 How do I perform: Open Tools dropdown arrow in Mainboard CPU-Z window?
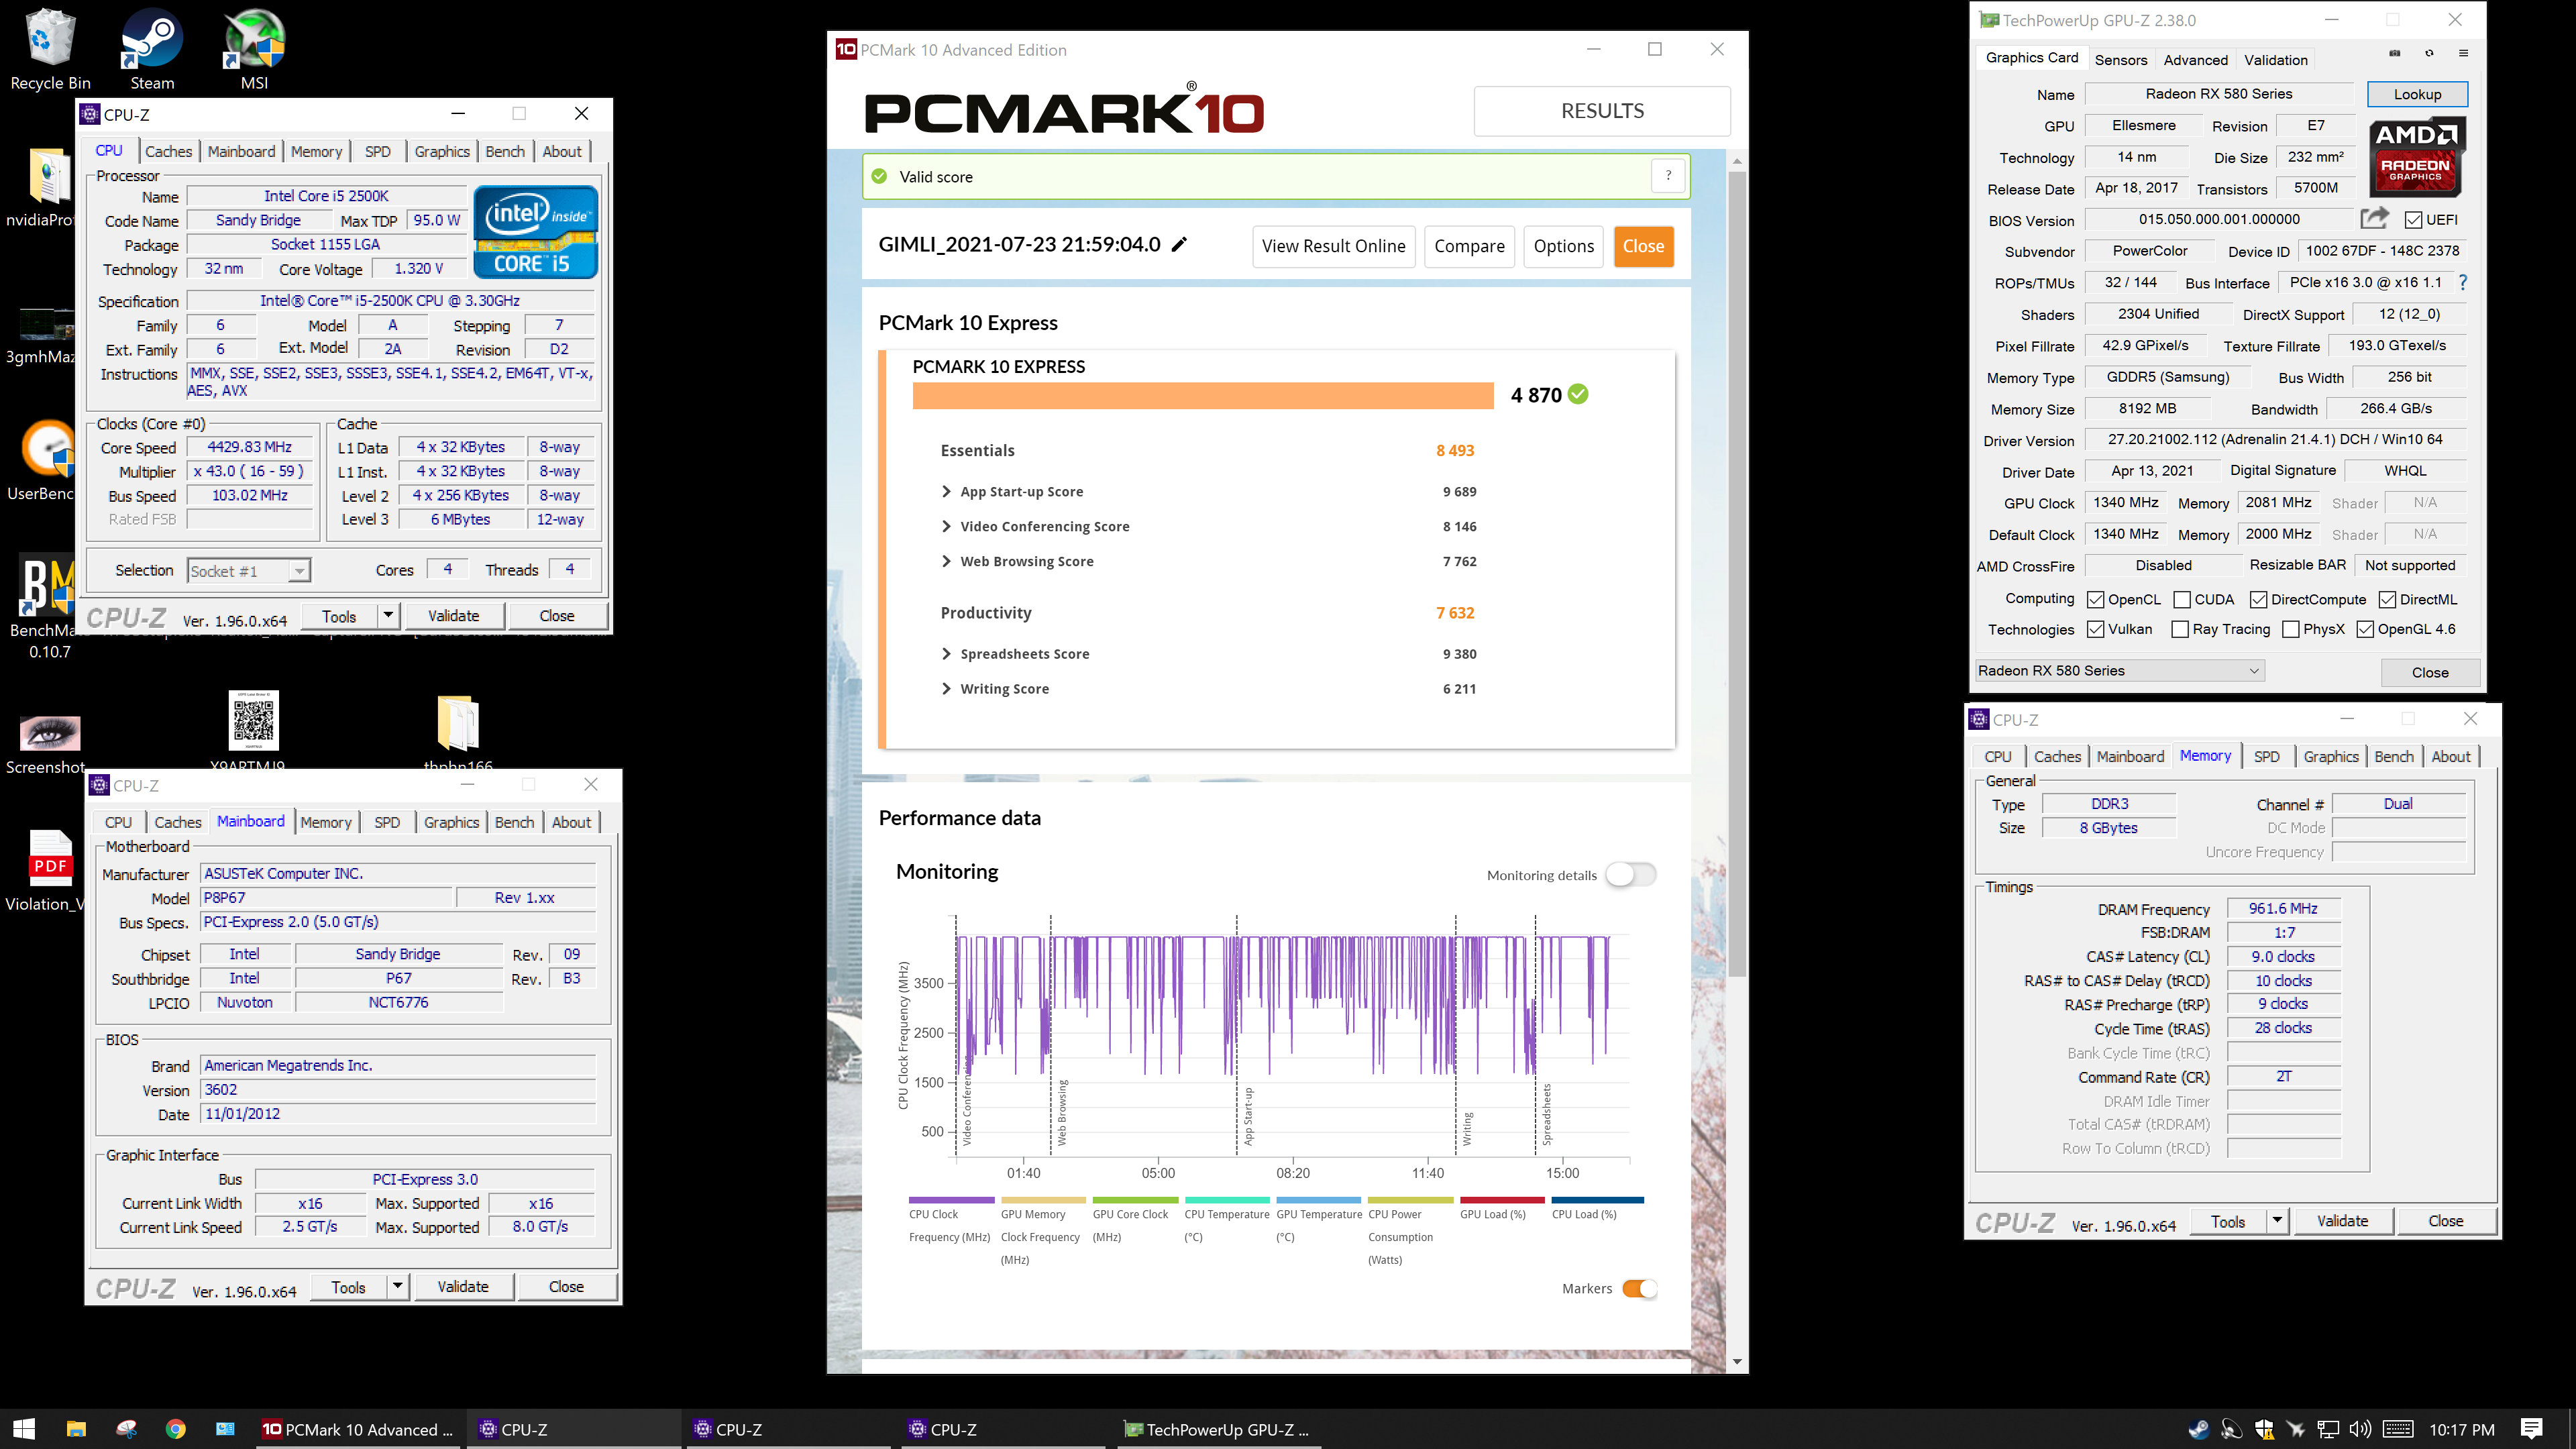tap(397, 1286)
